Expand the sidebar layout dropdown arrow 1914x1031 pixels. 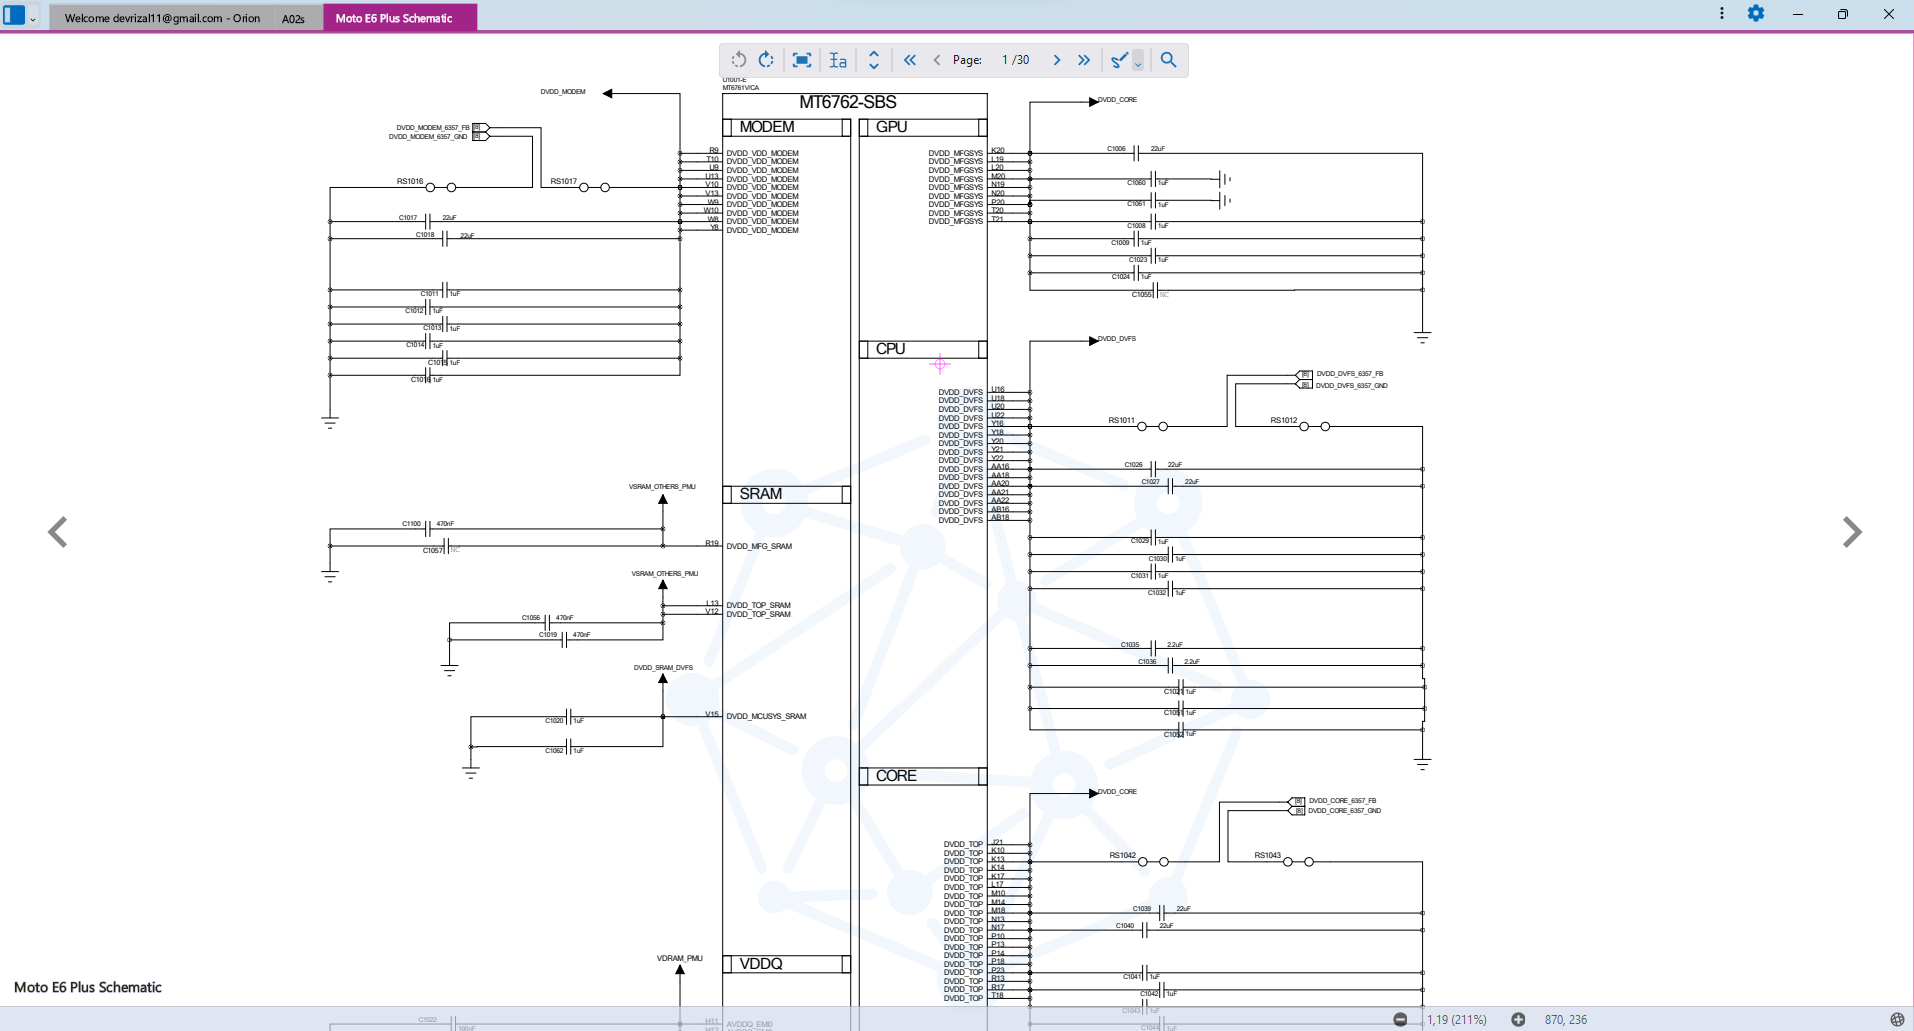click(x=33, y=19)
